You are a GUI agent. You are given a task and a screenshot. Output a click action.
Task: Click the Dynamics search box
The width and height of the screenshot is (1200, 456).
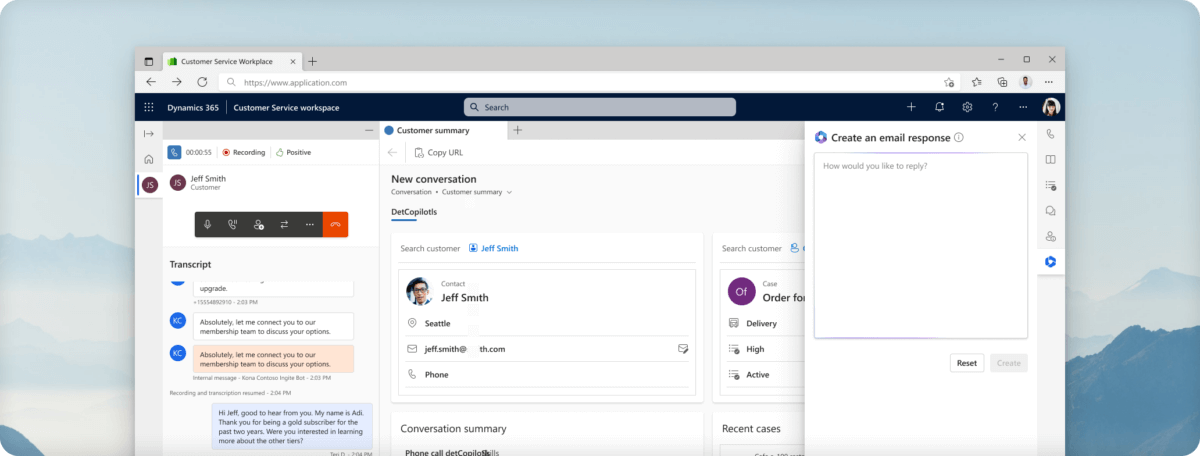[600, 107]
